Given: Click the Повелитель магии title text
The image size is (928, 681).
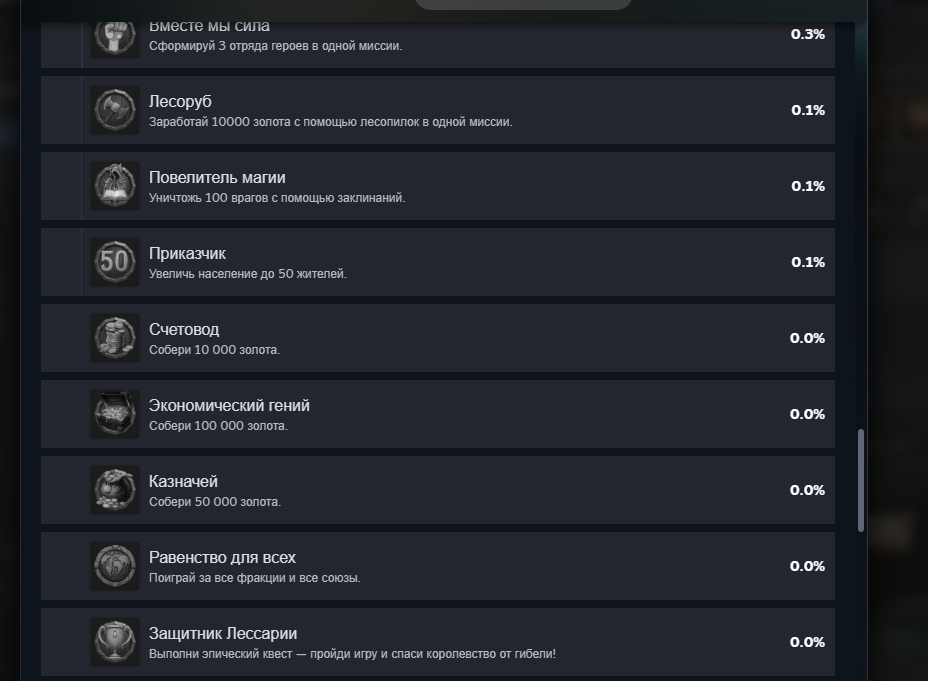Looking at the screenshot, I should coord(217,178).
